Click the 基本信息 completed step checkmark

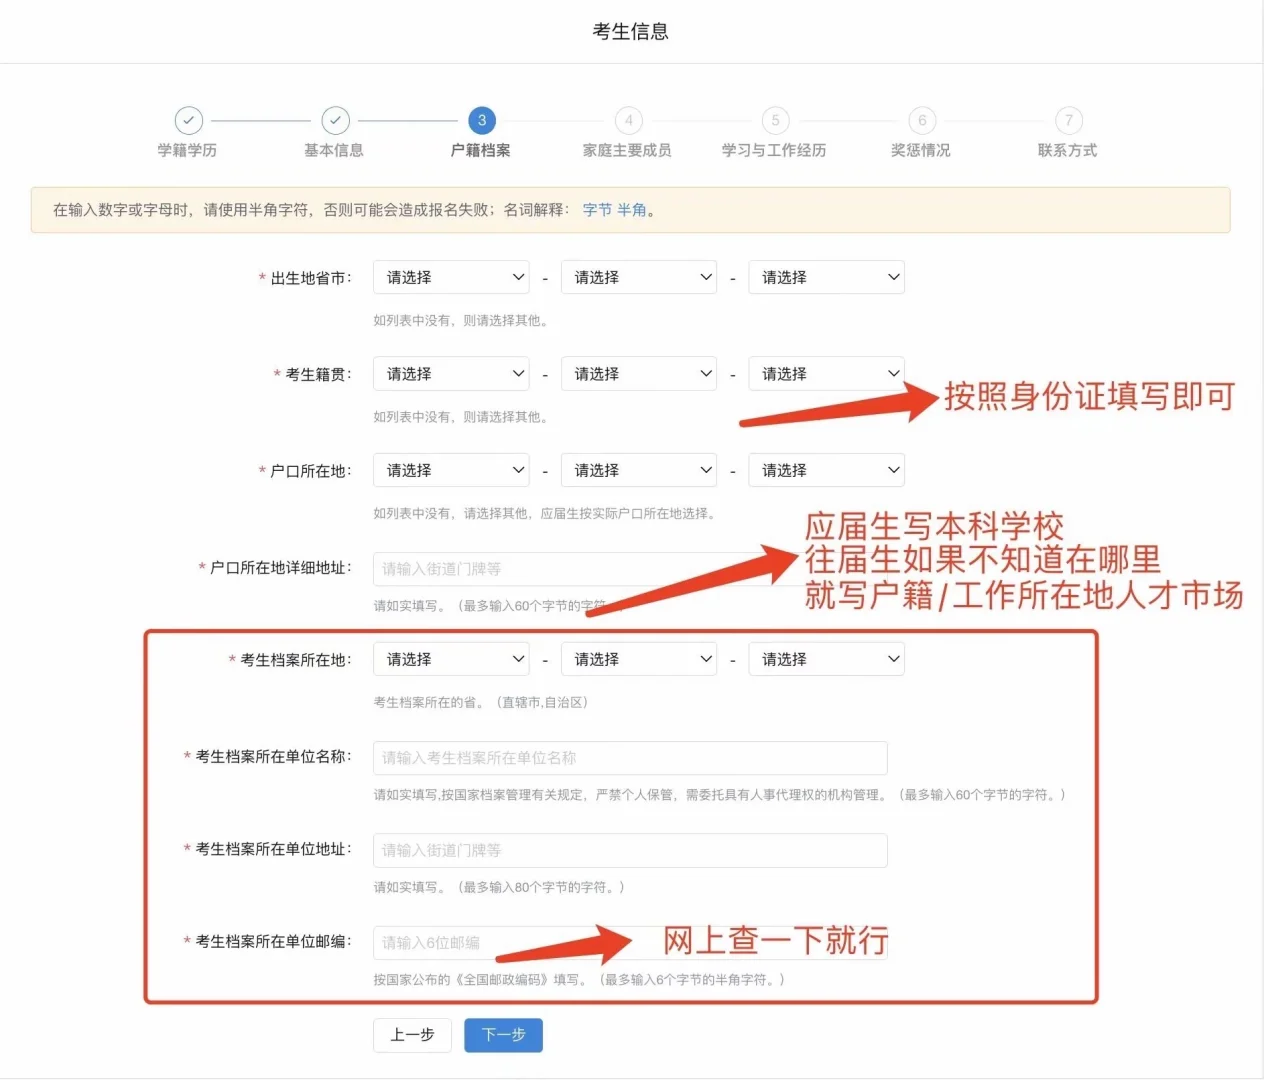pos(335,120)
